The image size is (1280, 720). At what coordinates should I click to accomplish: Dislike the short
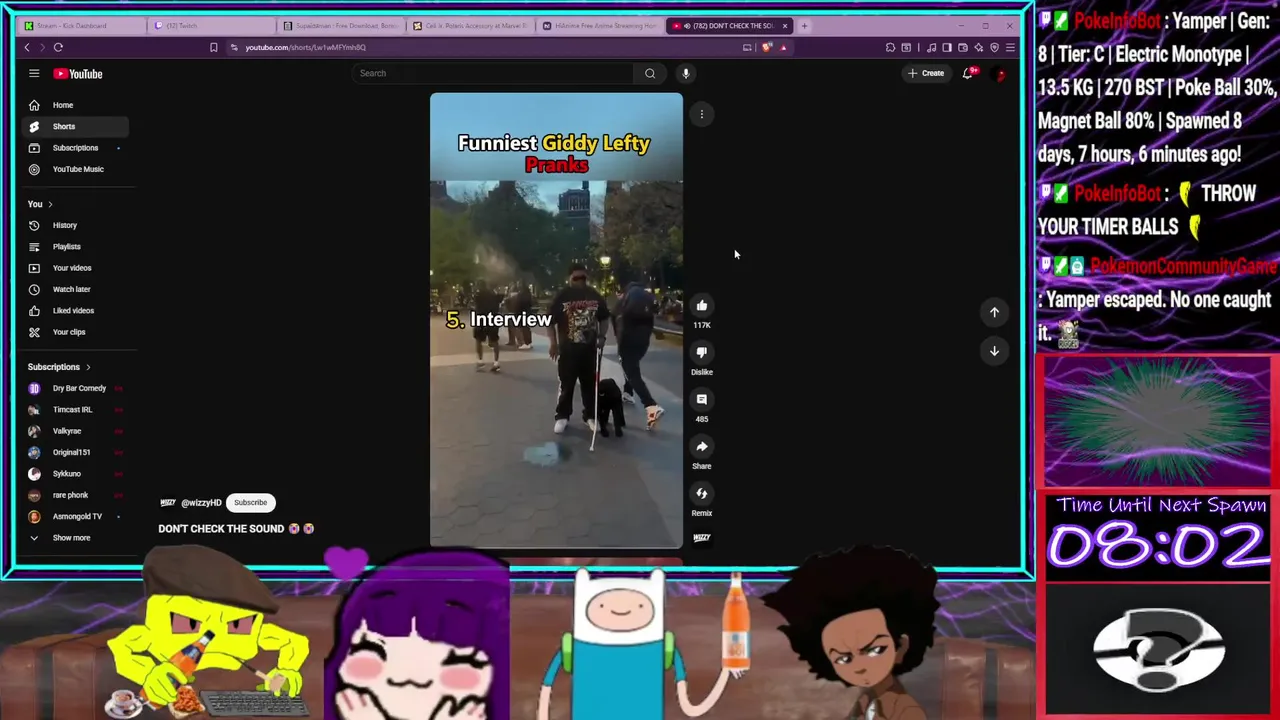702,353
